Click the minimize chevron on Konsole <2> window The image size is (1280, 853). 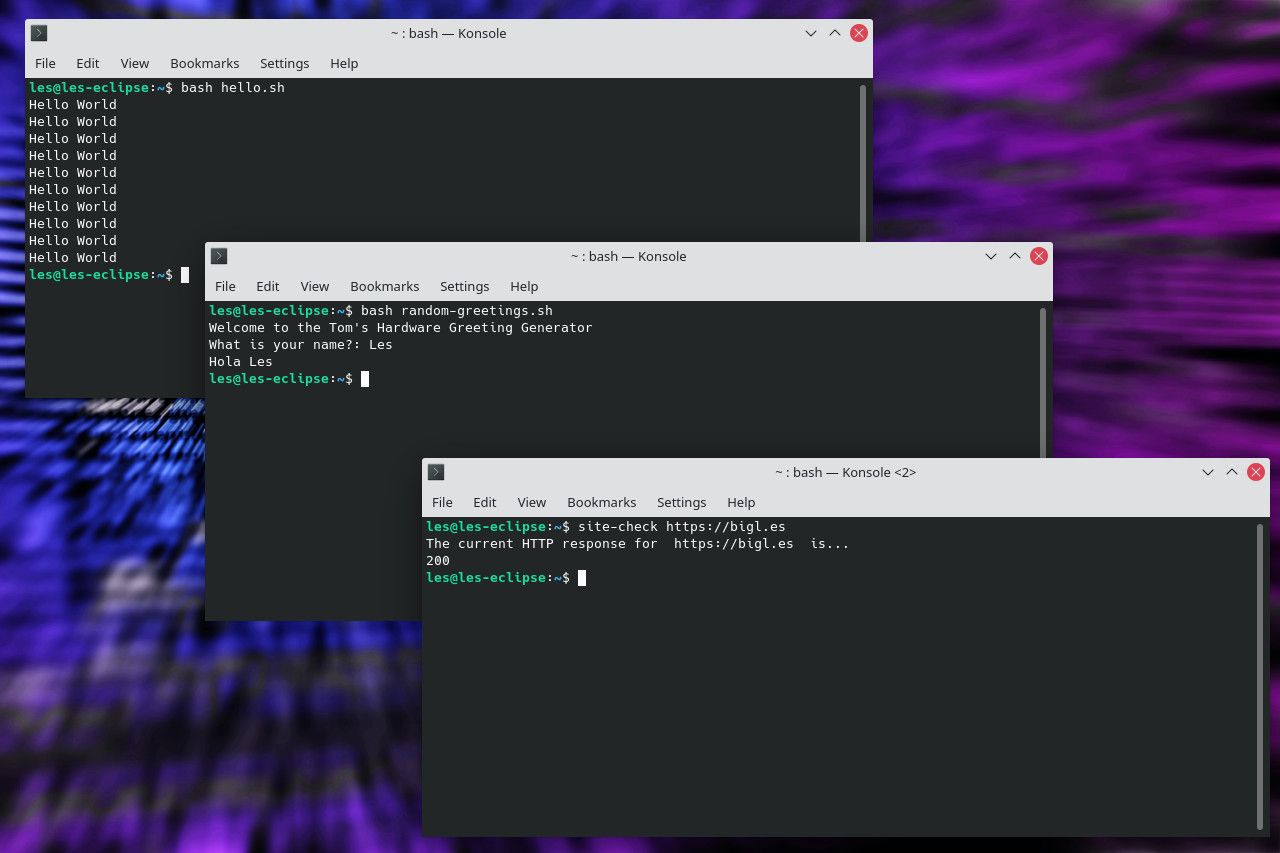tap(1207, 471)
